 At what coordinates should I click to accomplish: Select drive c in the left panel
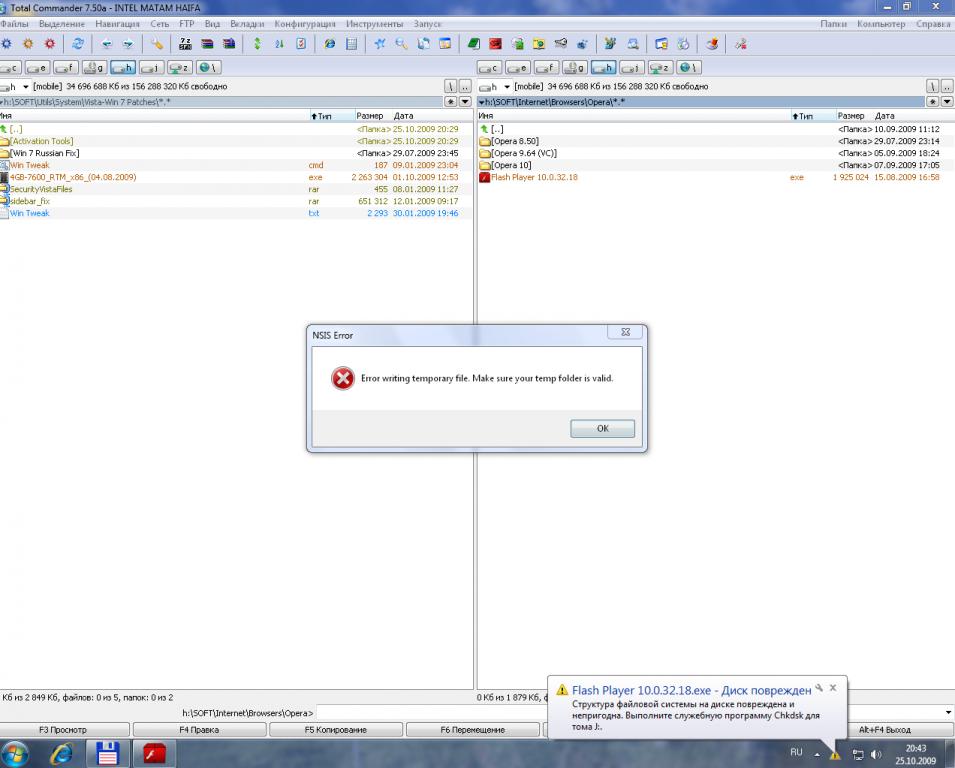[10, 68]
